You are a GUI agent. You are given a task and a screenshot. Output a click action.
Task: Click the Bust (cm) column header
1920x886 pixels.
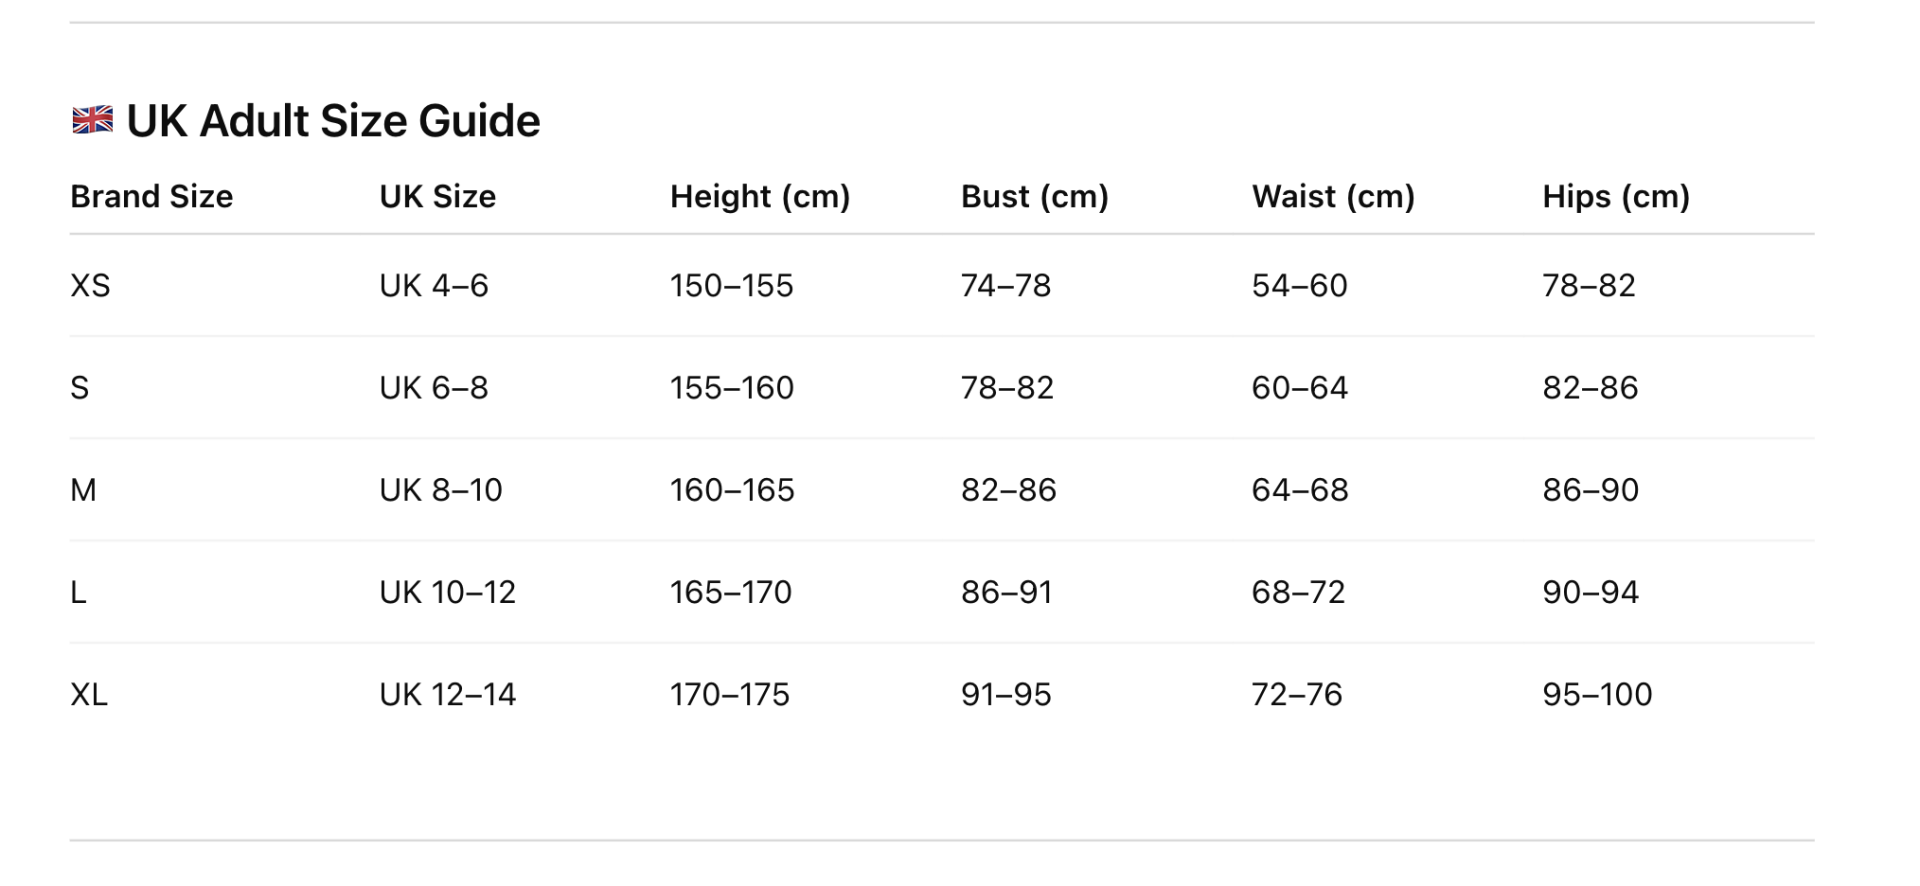1034,196
